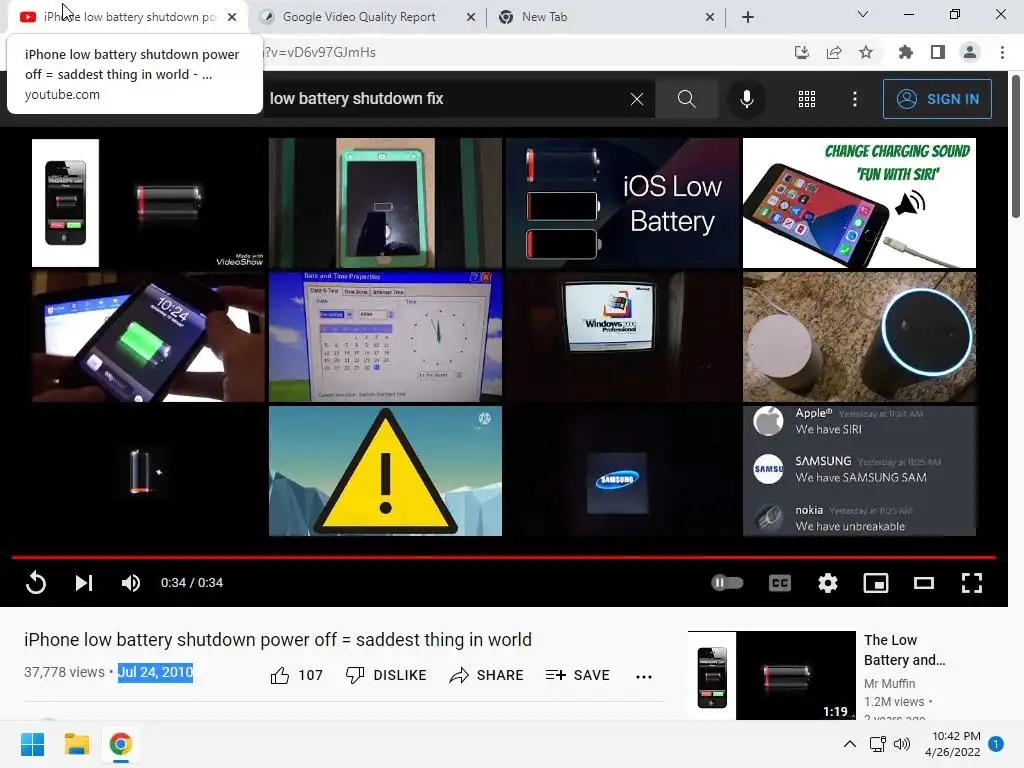
Task: Open File Explorer from taskbar
Action: (x=76, y=744)
